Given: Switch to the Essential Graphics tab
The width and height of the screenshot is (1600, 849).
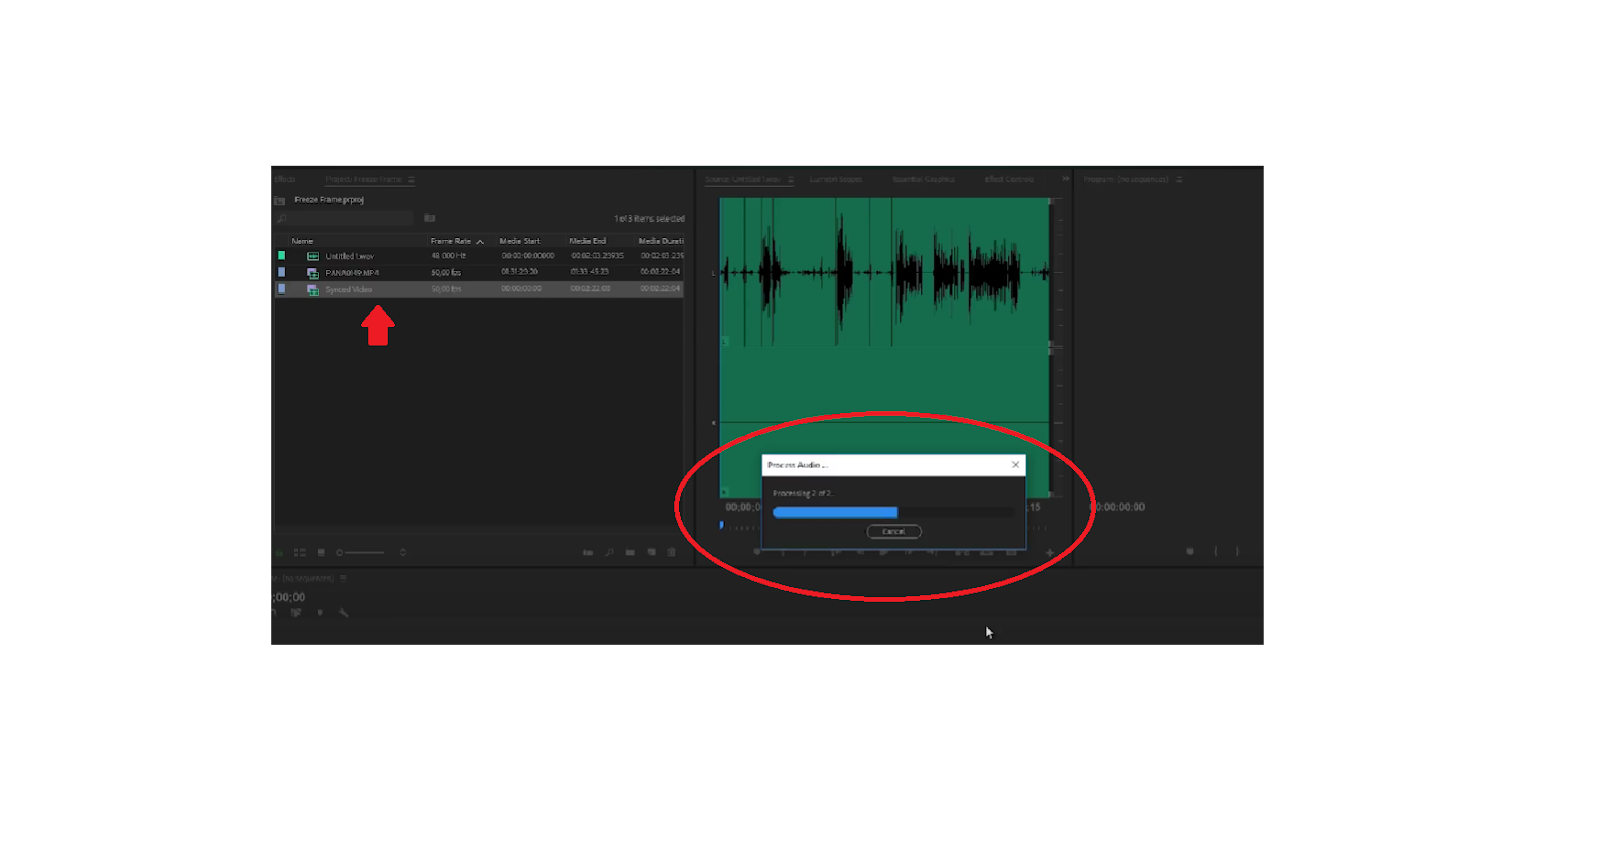Looking at the screenshot, I should (923, 180).
